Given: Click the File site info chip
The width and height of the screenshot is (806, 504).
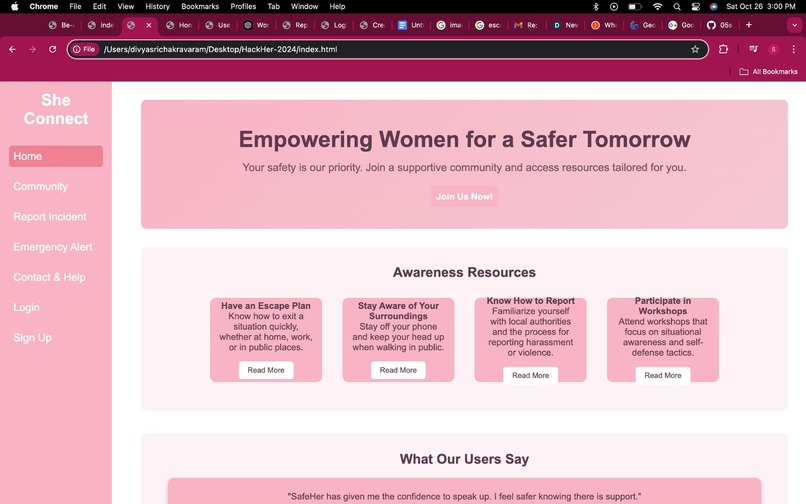Looking at the screenshot, I should [84, 49].
